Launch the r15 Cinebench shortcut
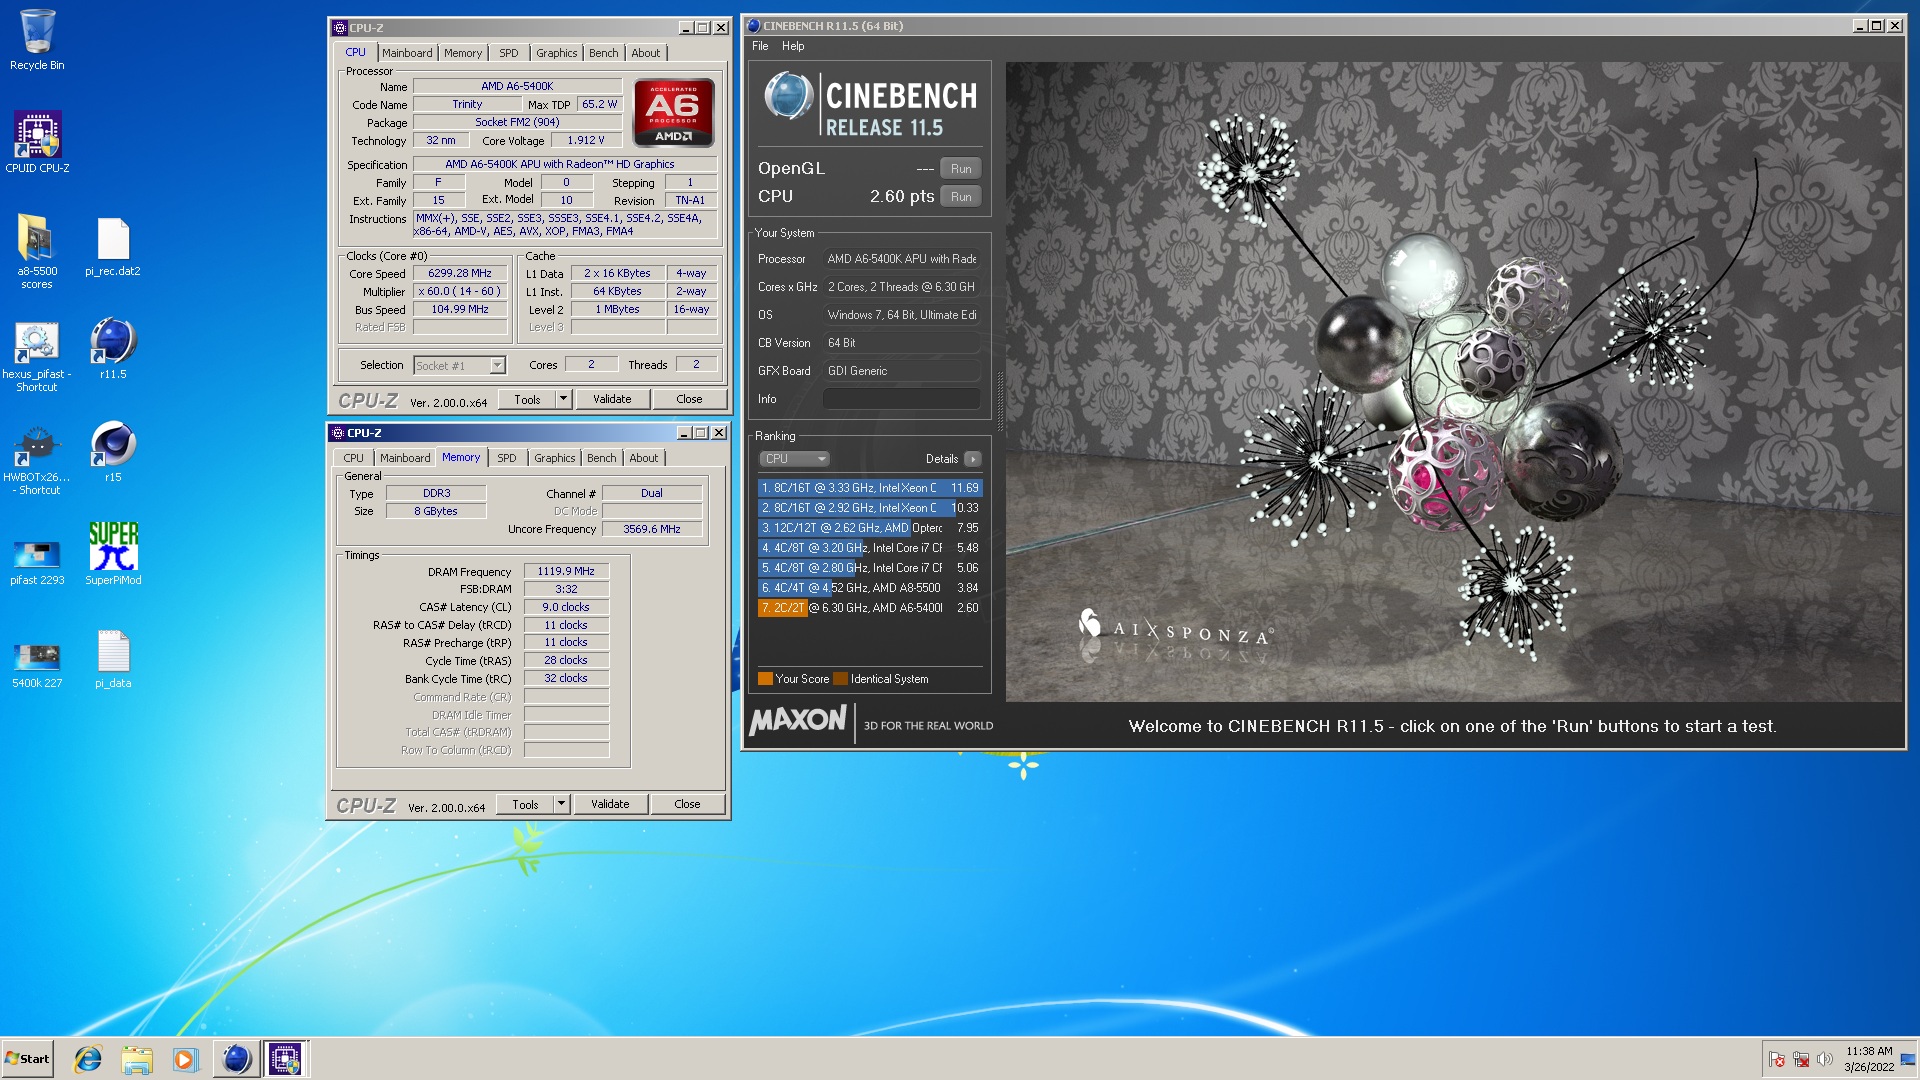Image resolution: width=1920 pixels, height=1080 pixels. (113, 452)
